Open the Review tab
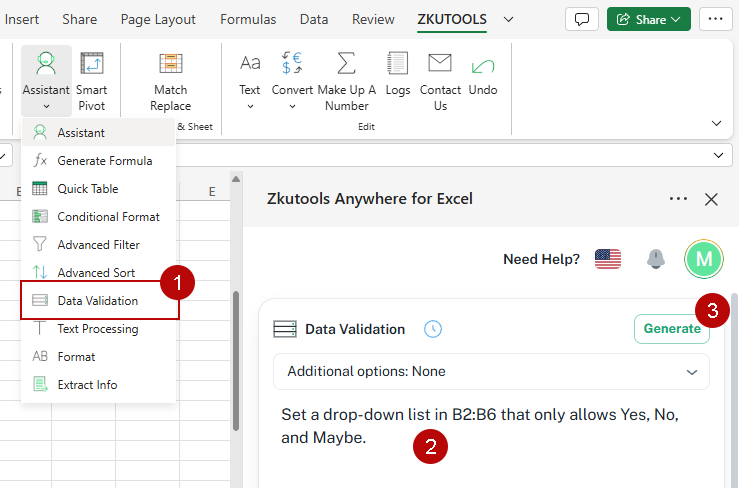 pos(373,19)
